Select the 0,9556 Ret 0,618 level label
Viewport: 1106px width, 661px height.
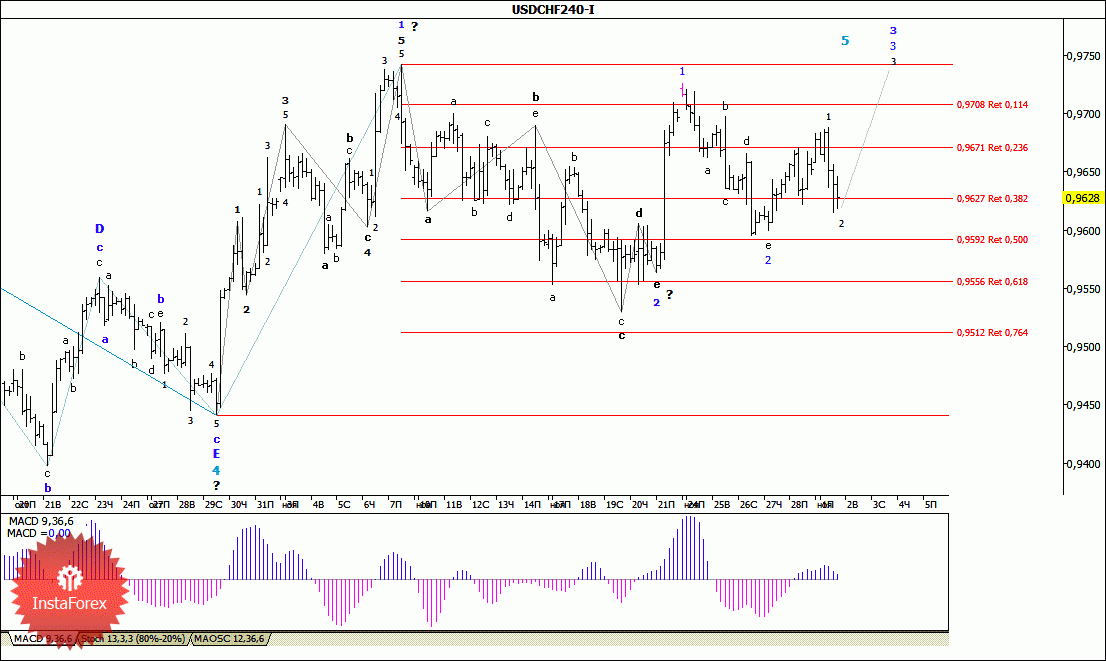(992, 281)
